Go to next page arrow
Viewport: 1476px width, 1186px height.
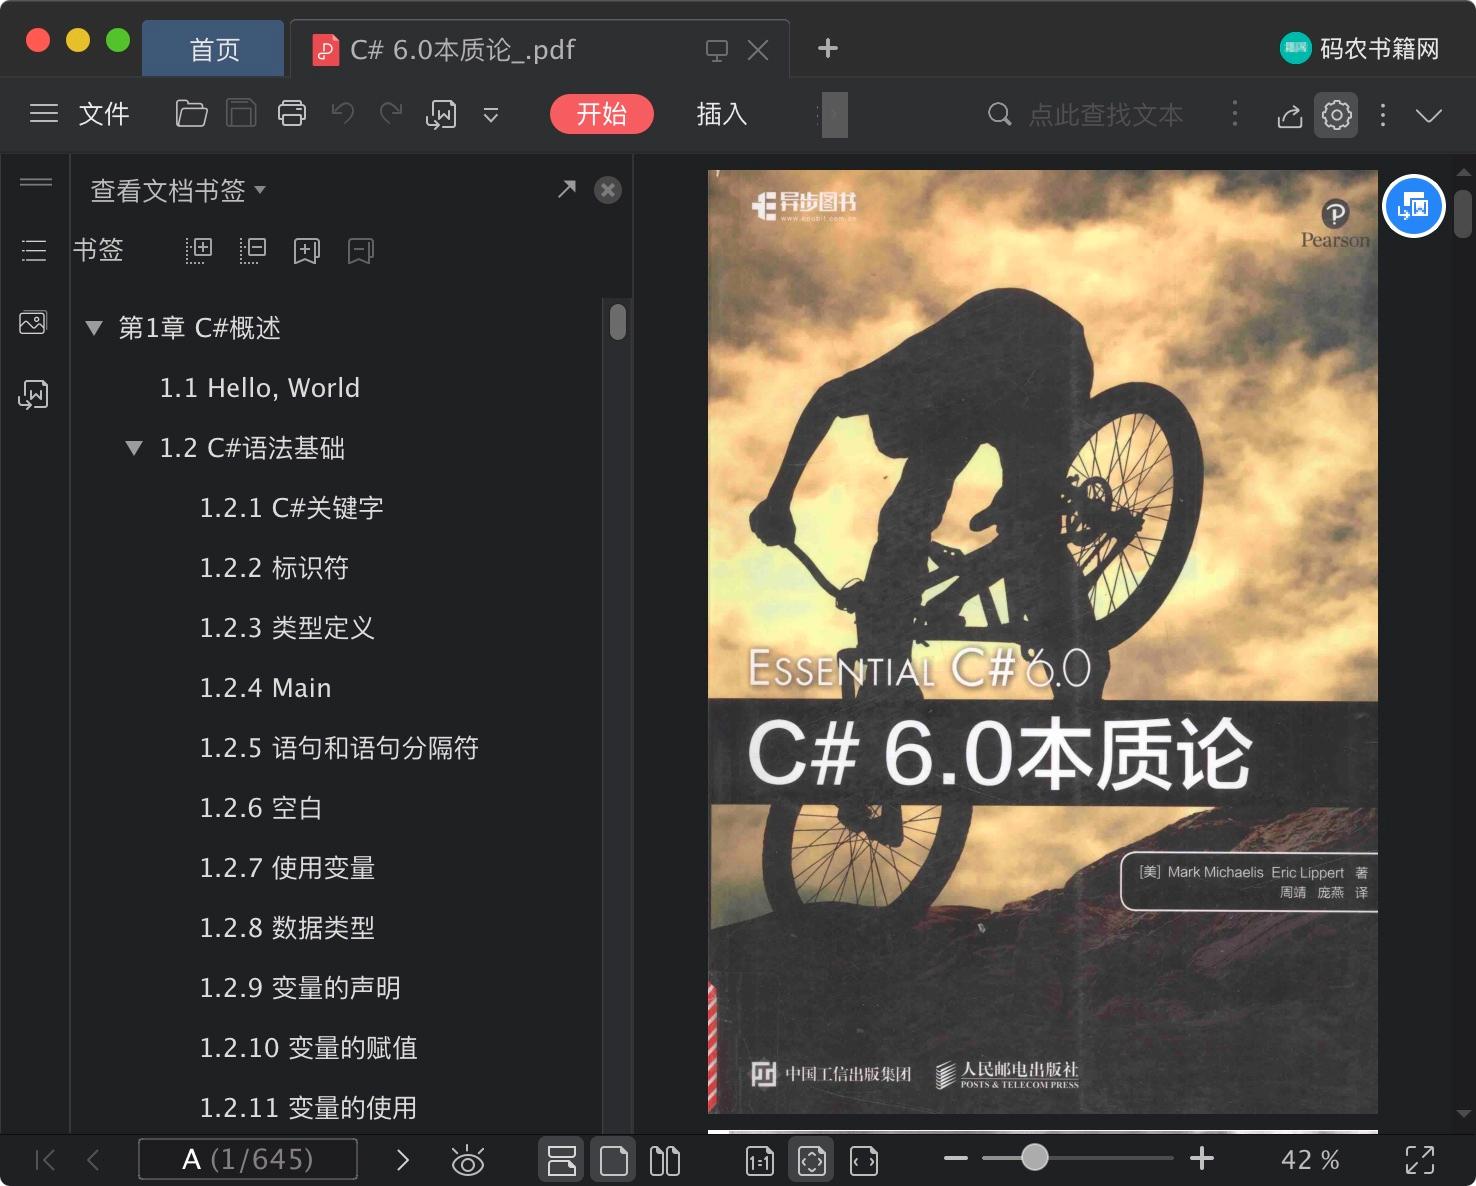click(403, 1160)
